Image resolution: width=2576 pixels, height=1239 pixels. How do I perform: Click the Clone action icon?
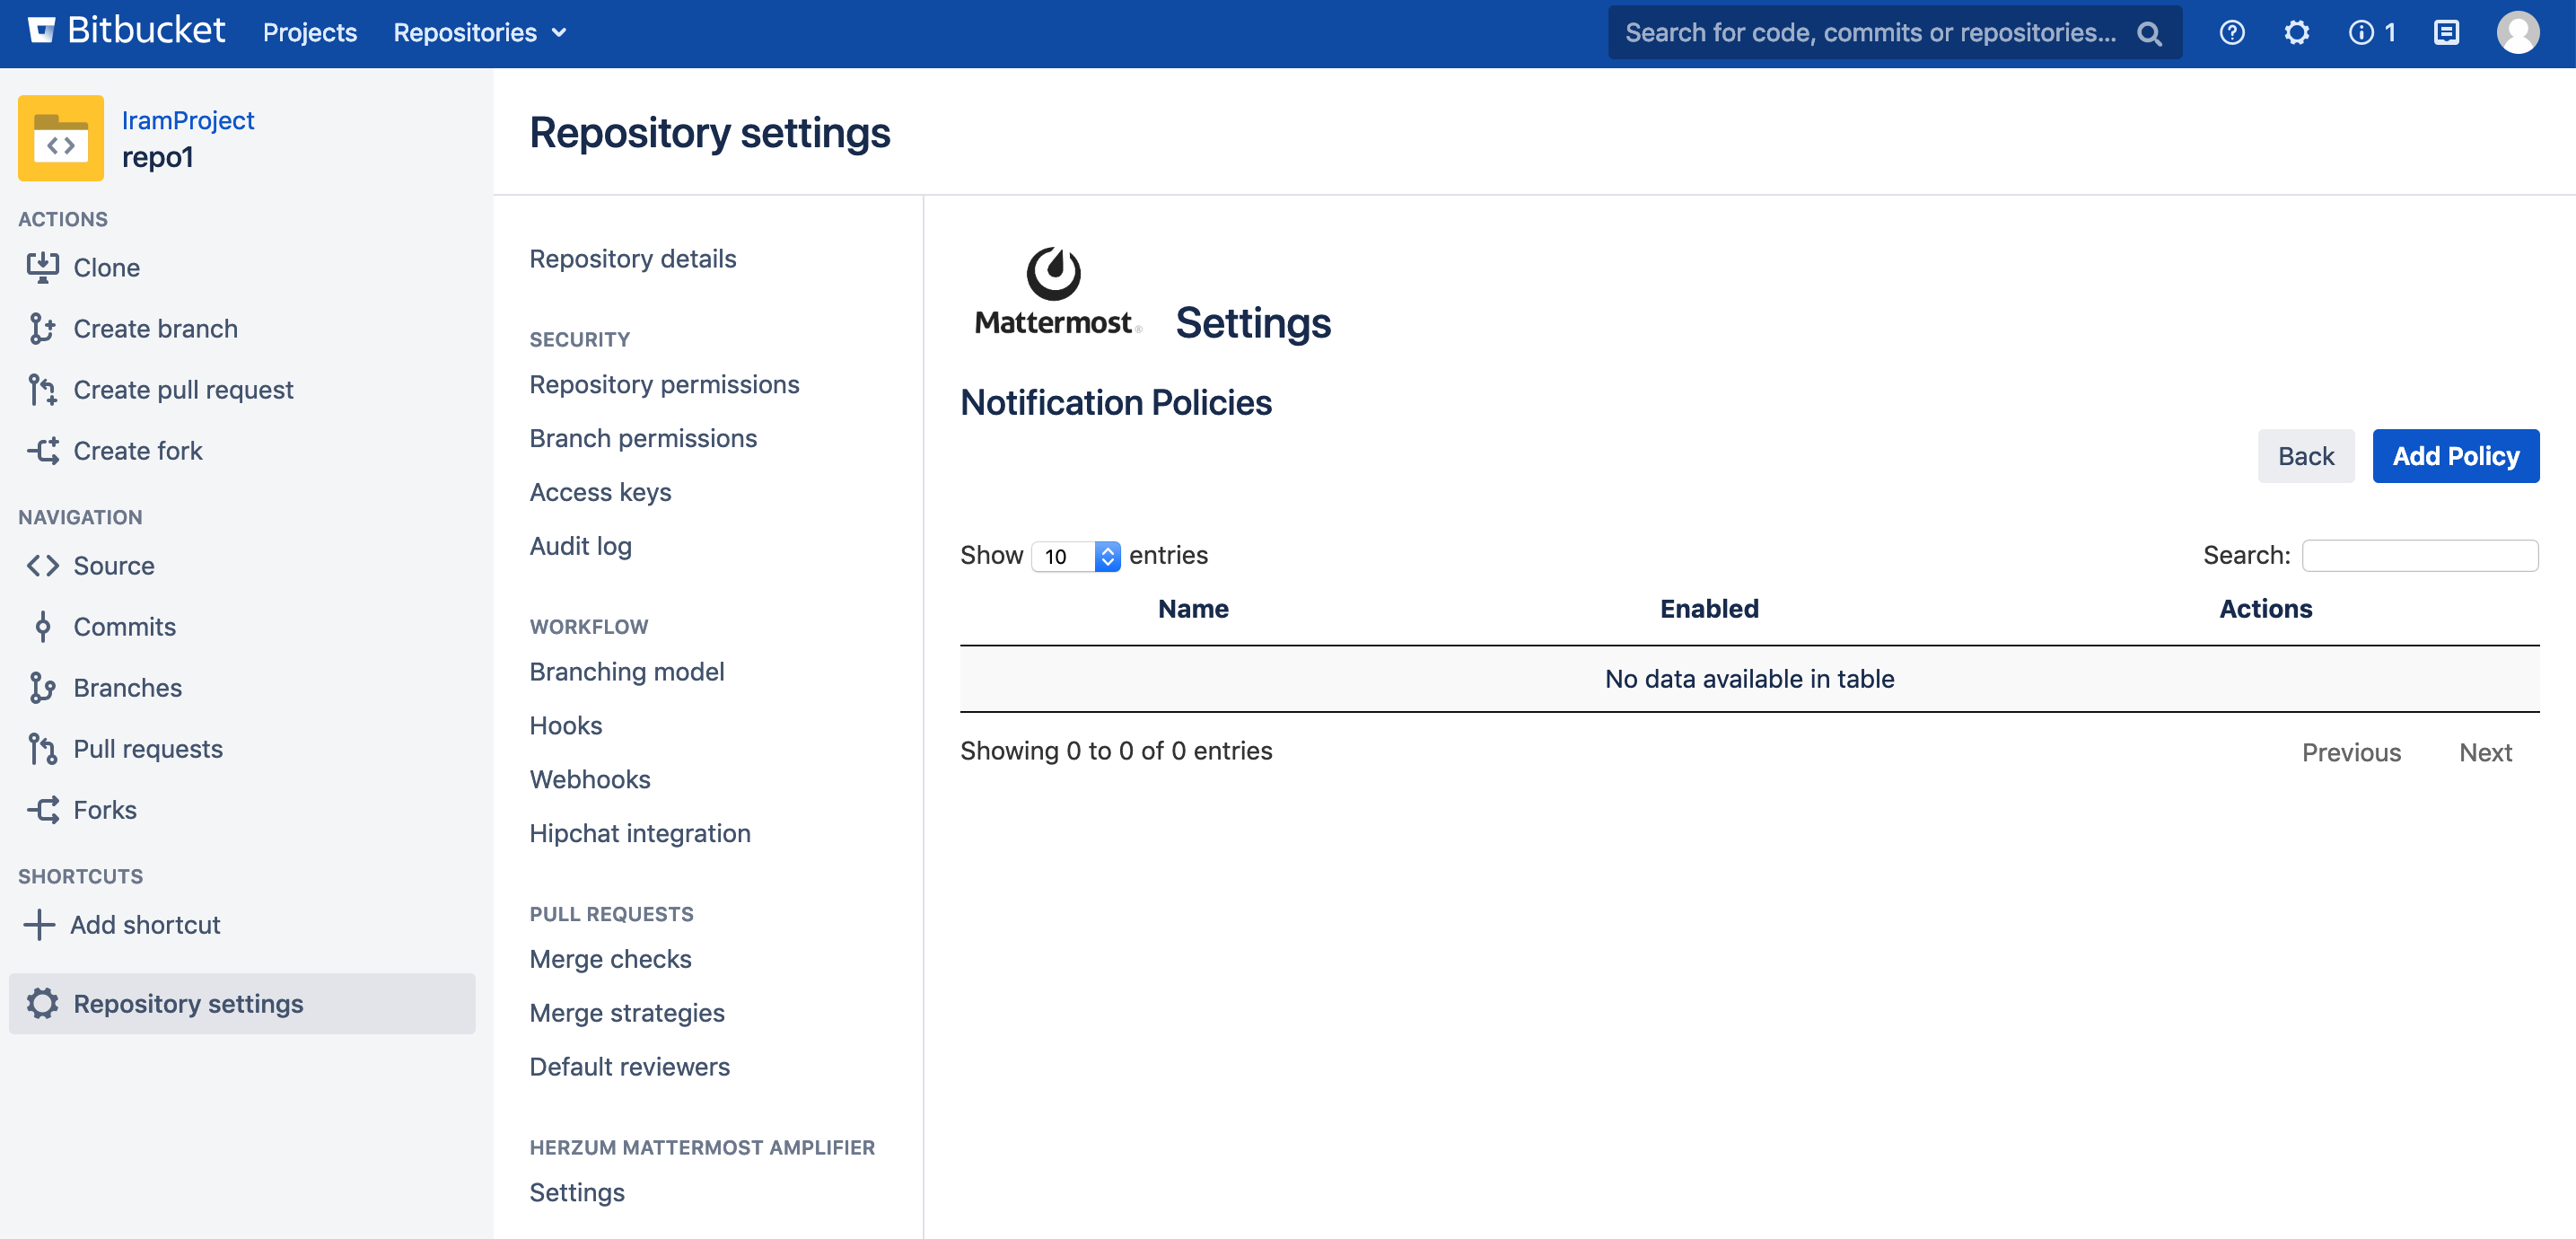[43, 267]
